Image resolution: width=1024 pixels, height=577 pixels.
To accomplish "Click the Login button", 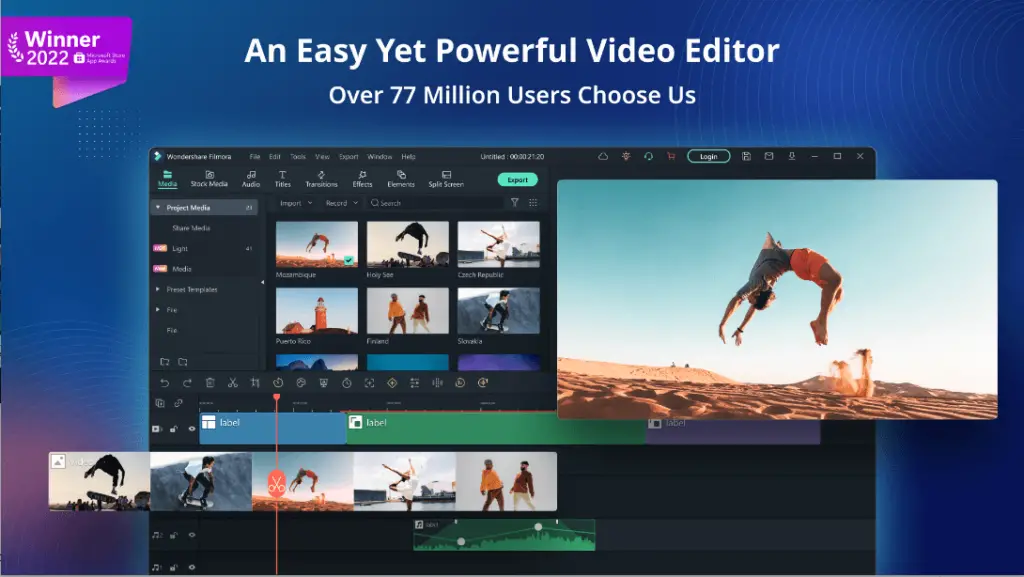I will tap(709, 157).
